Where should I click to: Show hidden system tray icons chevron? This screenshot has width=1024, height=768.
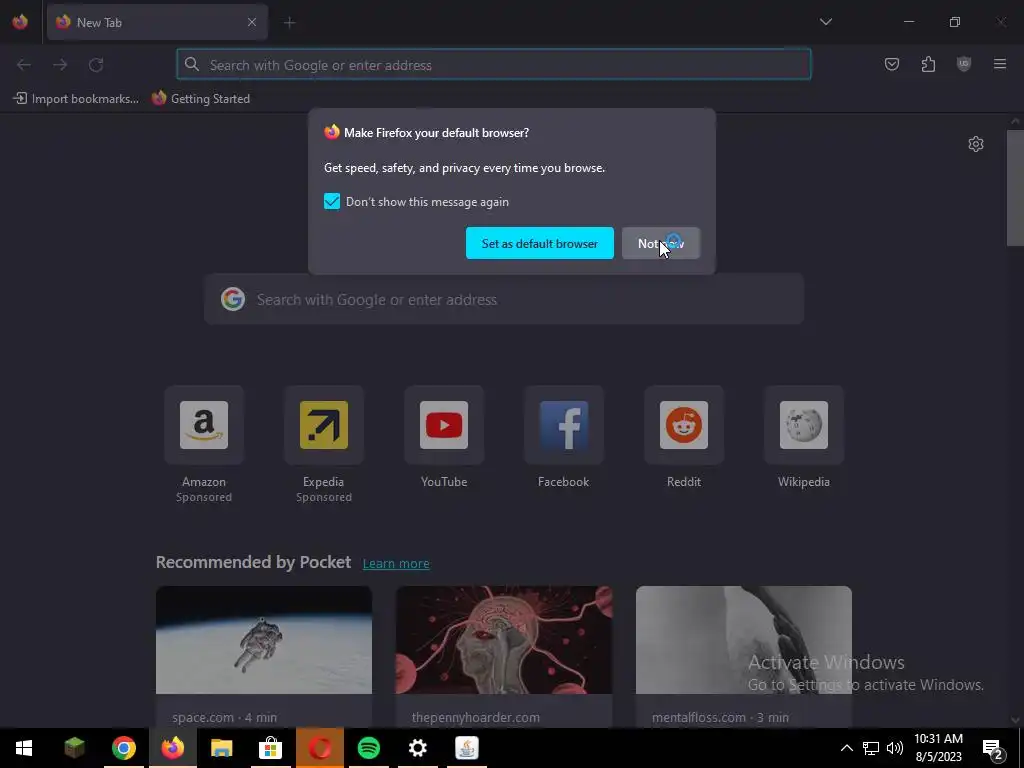(x=846, y=748)
